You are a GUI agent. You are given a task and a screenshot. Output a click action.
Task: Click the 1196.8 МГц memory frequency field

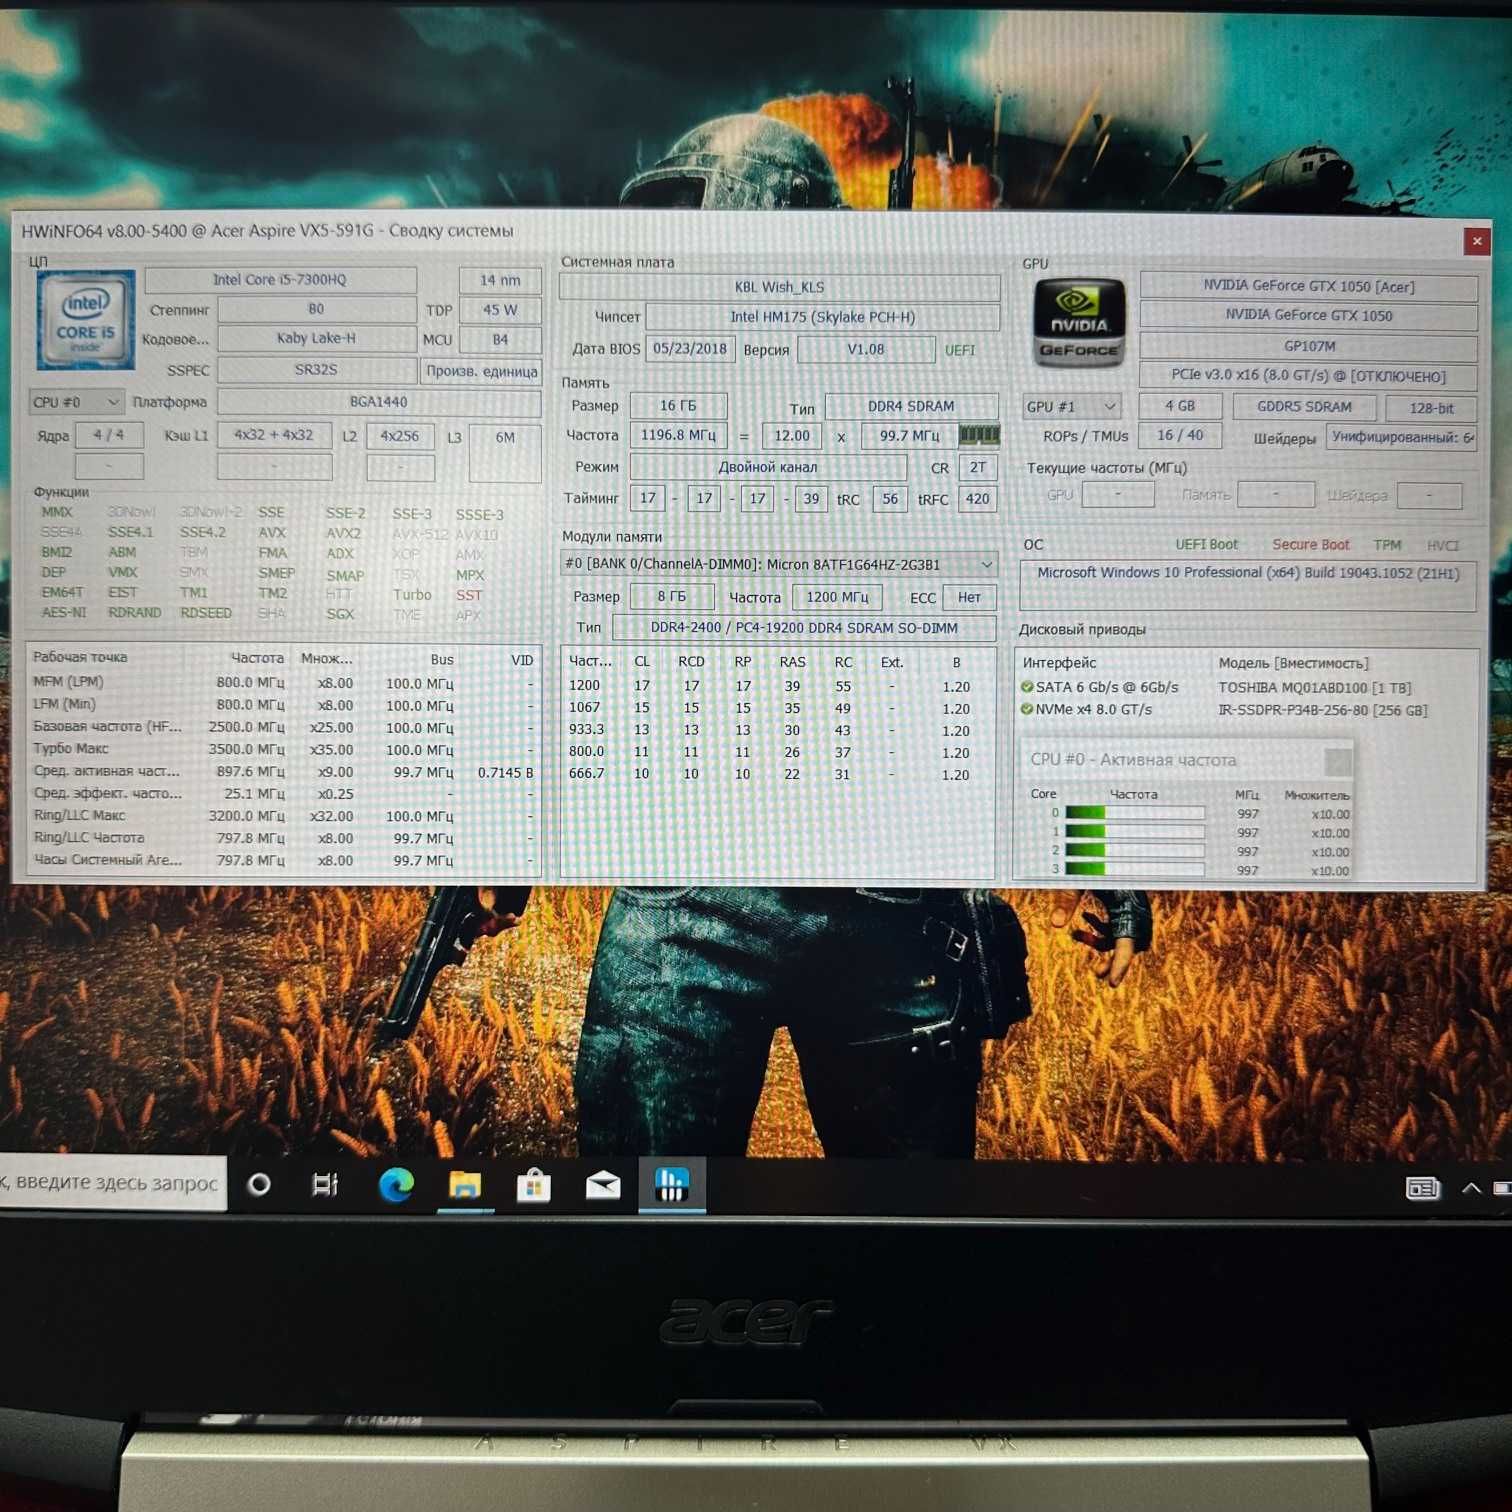click(678, 436)
